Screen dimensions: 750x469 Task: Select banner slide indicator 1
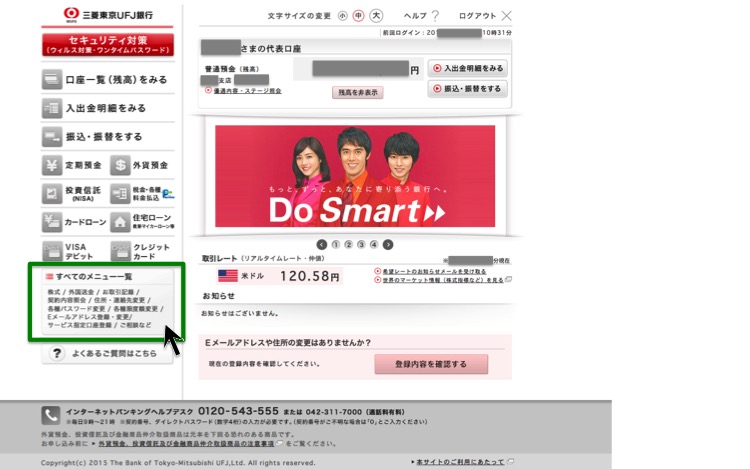pos(336,245)
